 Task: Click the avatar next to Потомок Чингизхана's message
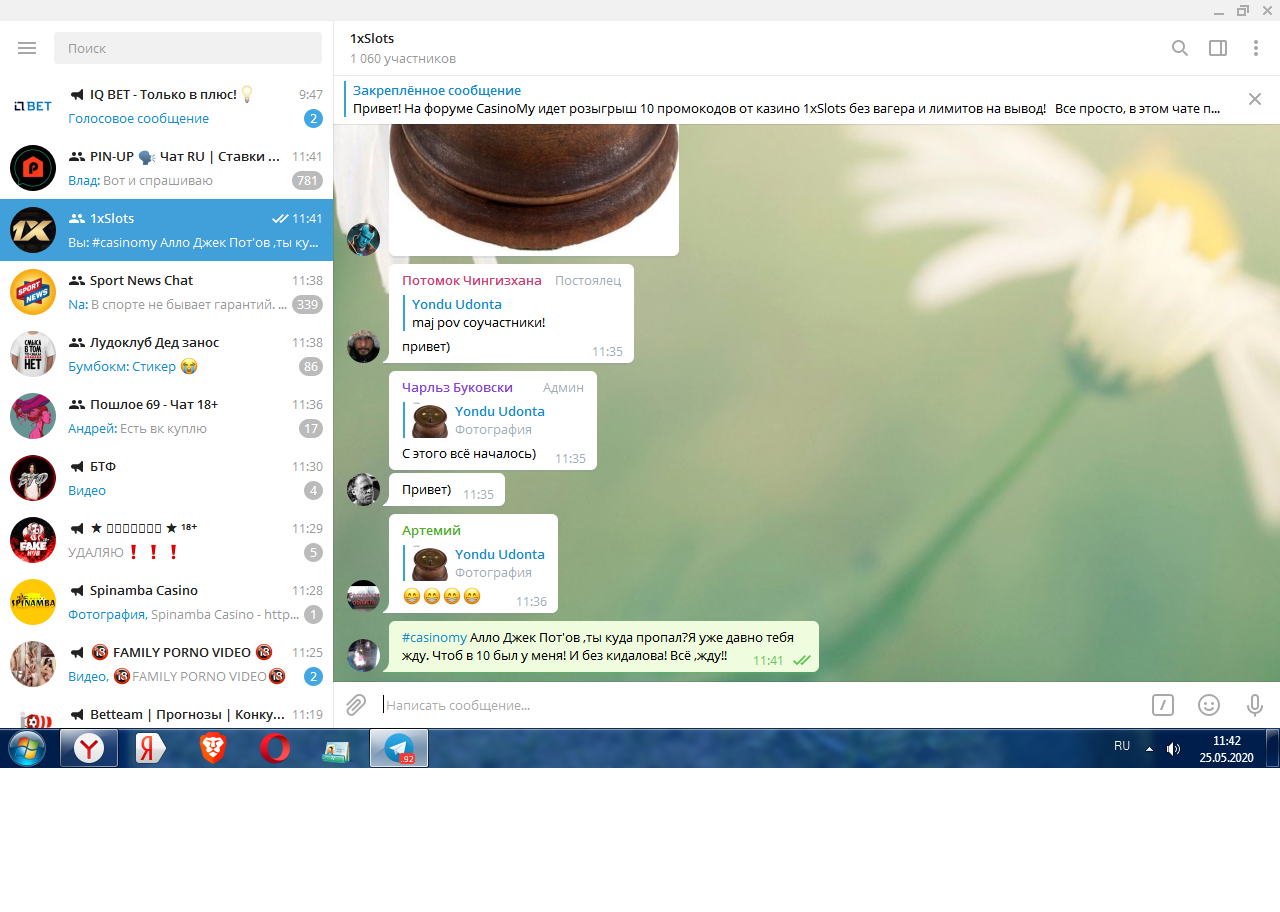tap(363, 346)
